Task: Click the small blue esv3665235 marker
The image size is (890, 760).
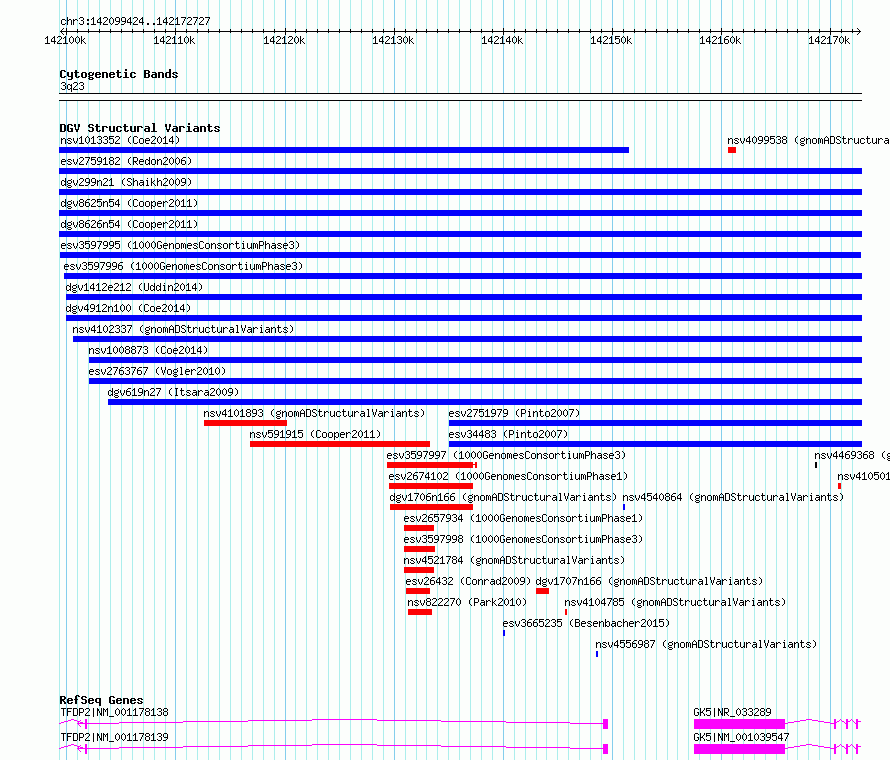Action: pos(503,633)
